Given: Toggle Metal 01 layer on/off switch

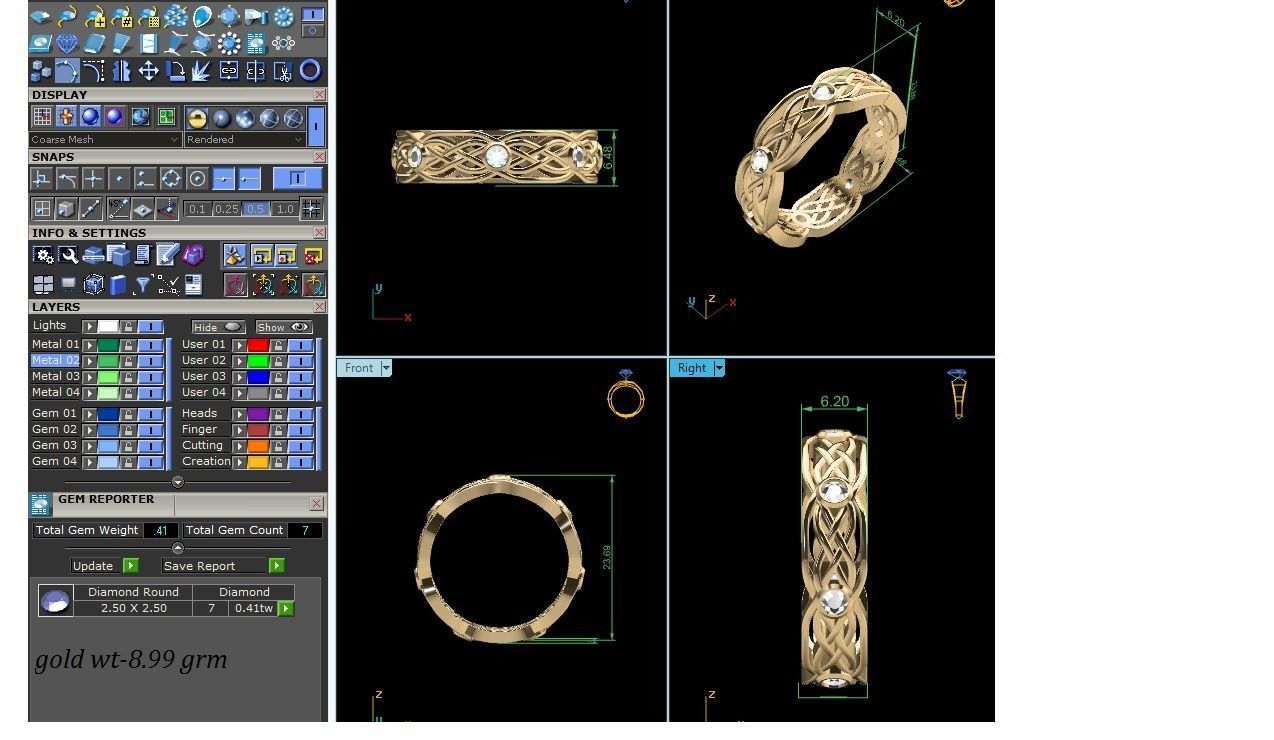Looking at the screenshot, I should [x=150, y=345].
